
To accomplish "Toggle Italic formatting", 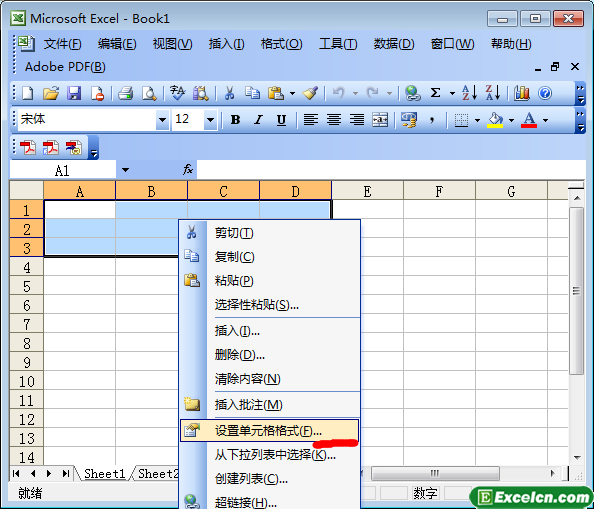I will (x=258, y=120).
